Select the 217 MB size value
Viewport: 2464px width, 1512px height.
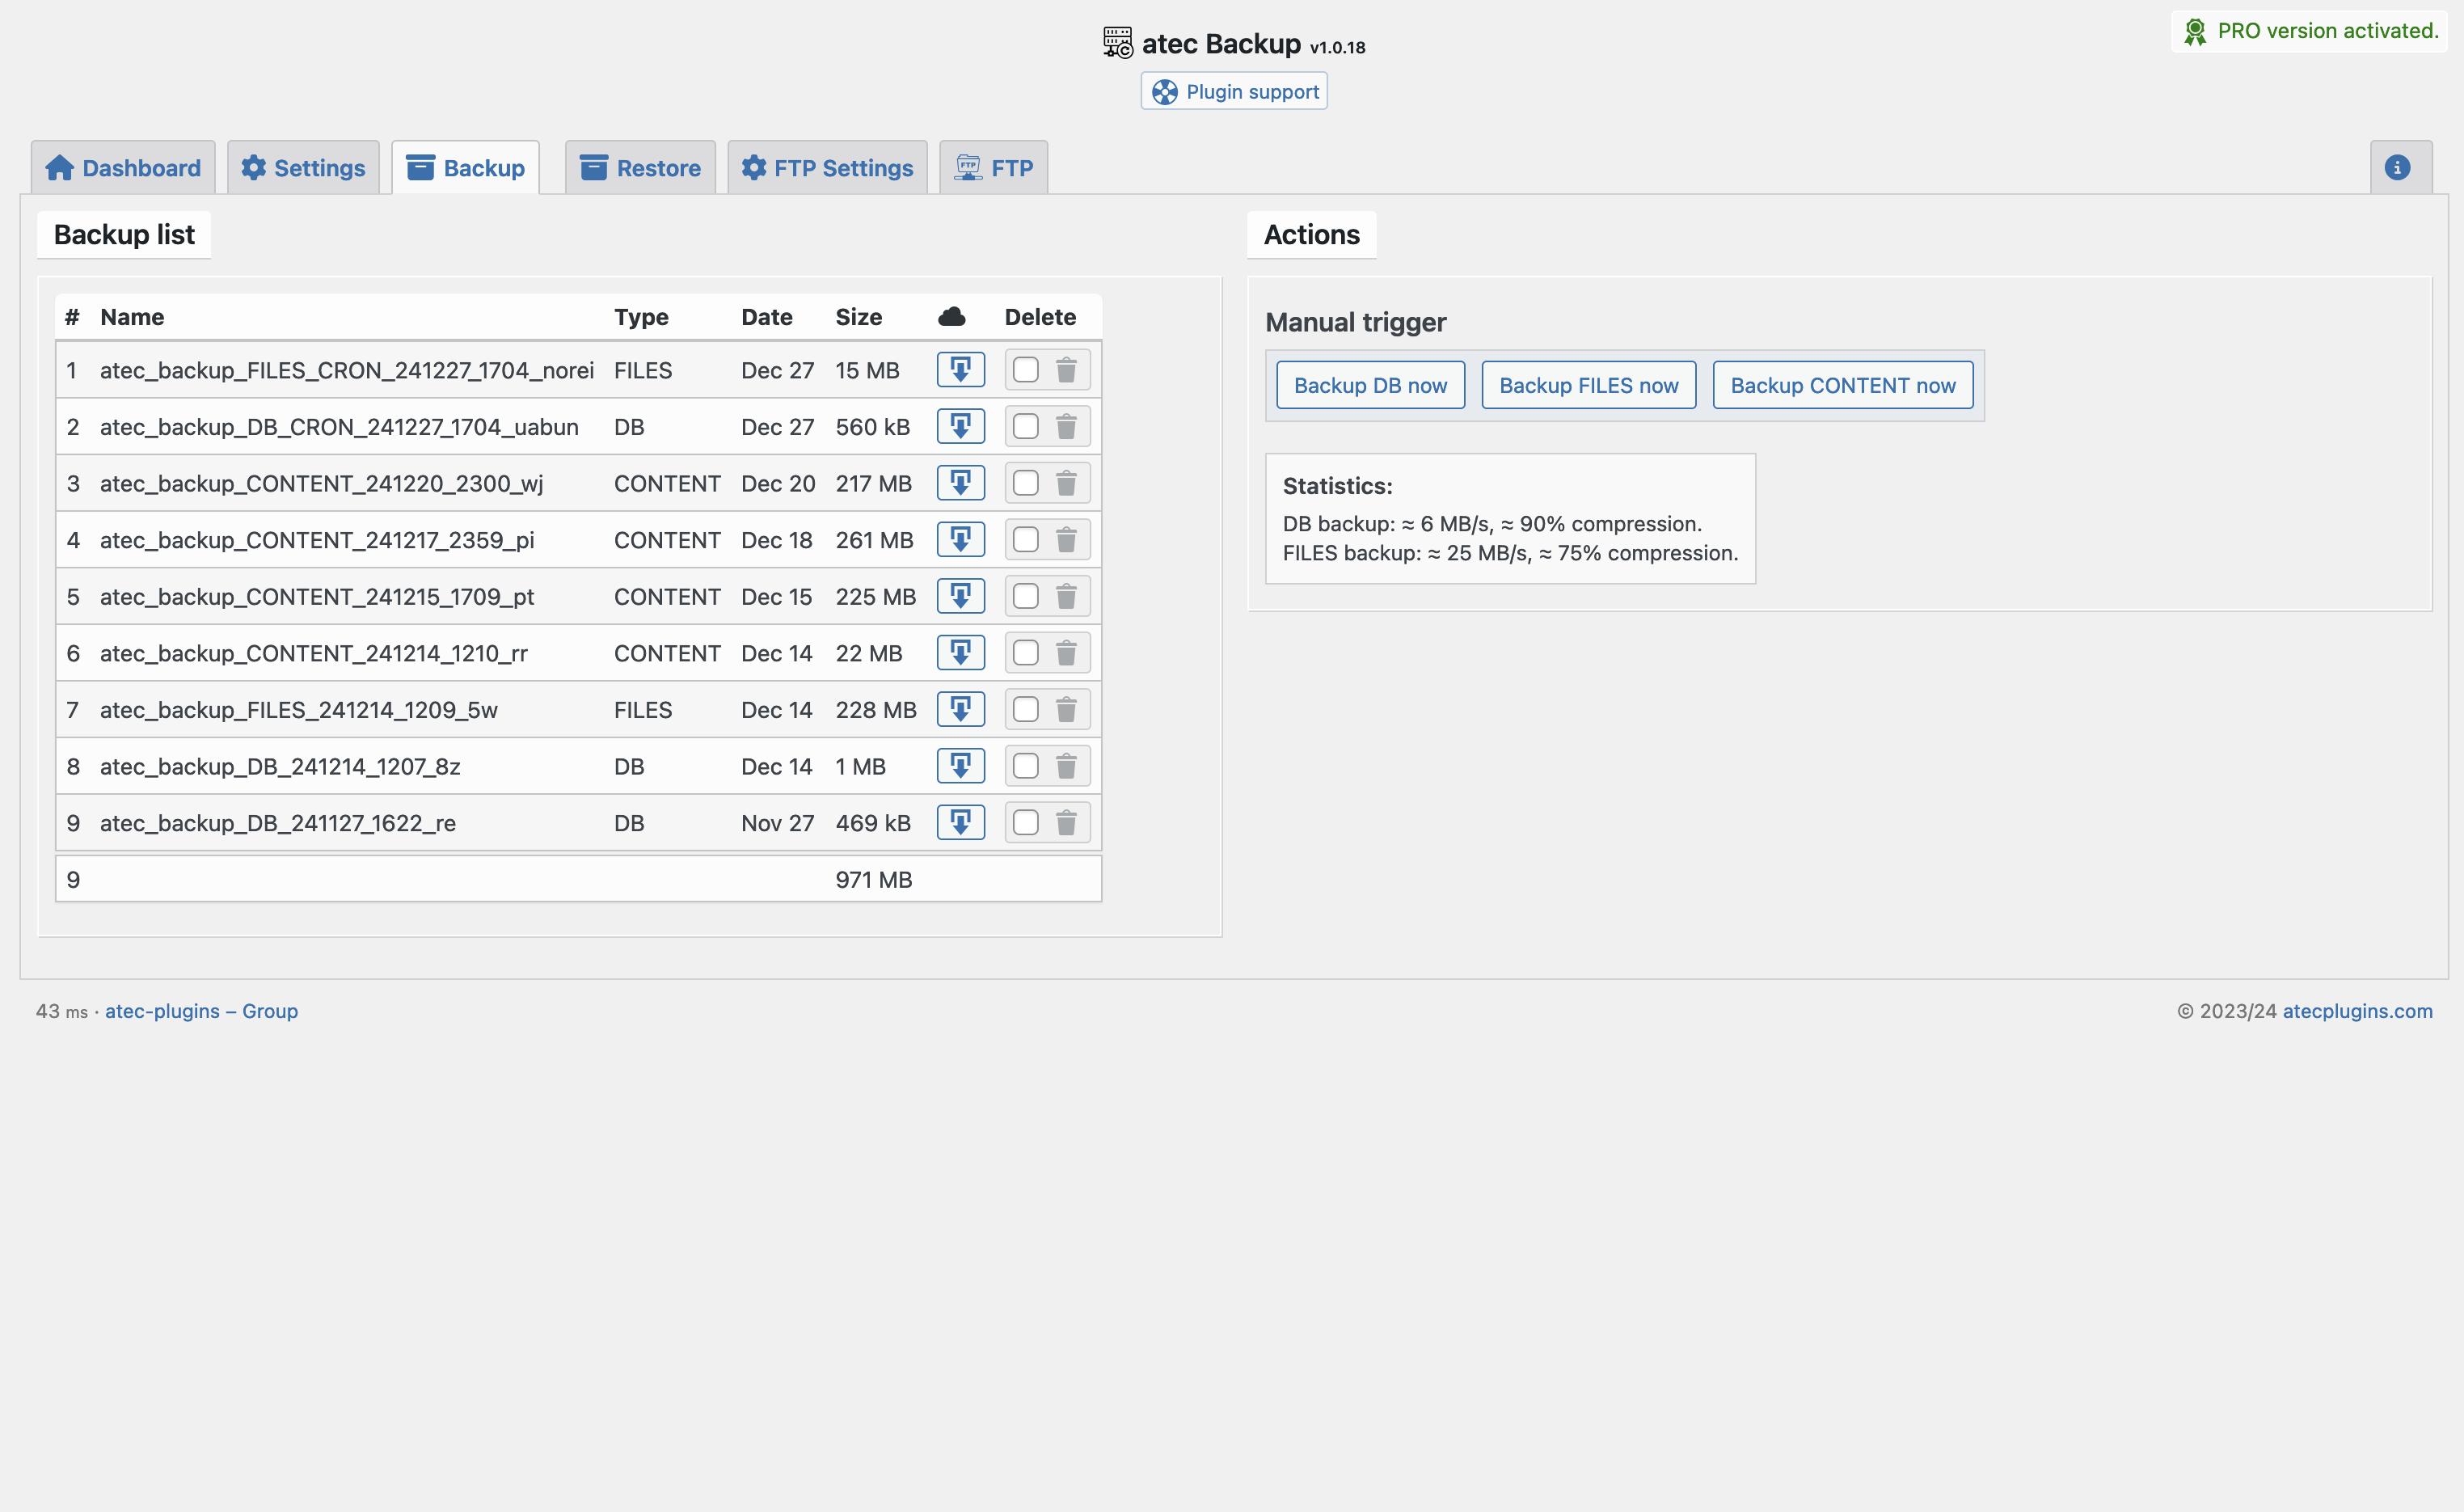pyautogui.click(x=873, y=483)
